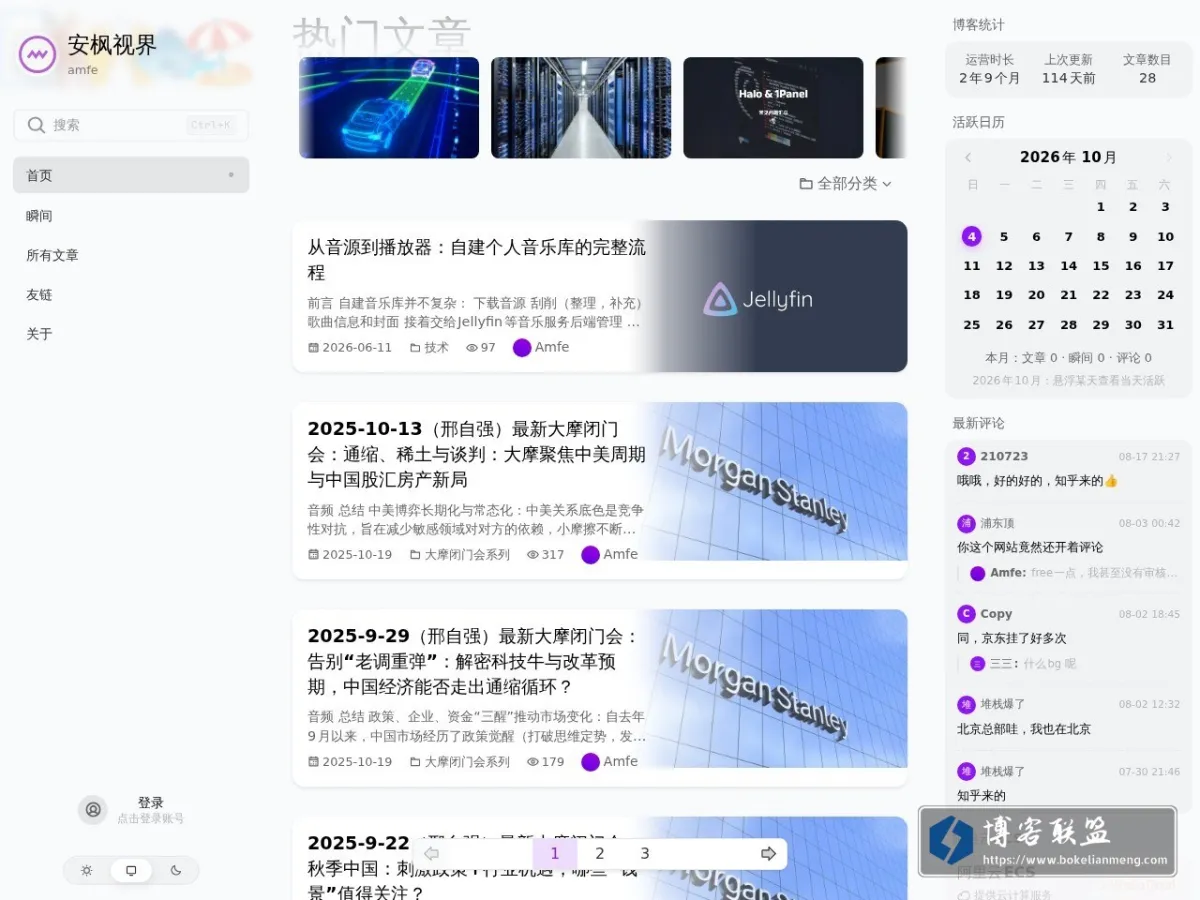Click Amfe reply under 浦东顶 comment
The image size is (1200, 900).
click(x=1073, y=573)
